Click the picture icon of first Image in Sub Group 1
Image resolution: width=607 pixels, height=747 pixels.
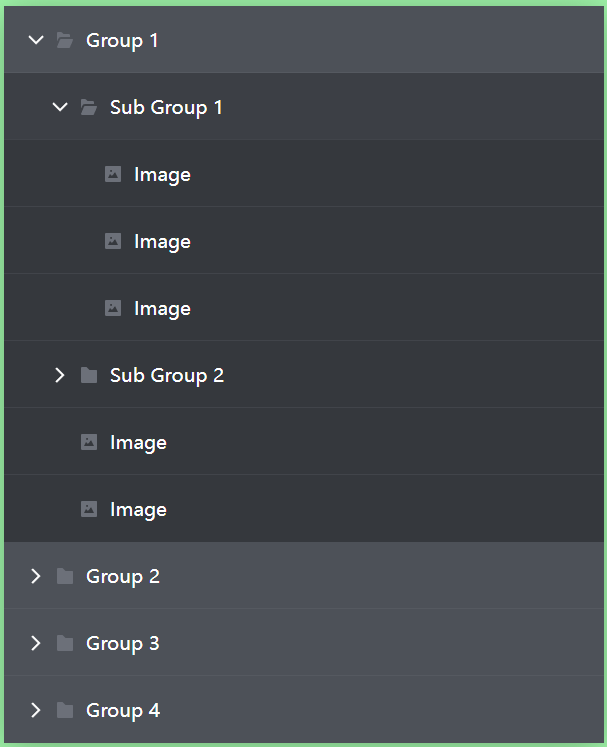[113, 174]
